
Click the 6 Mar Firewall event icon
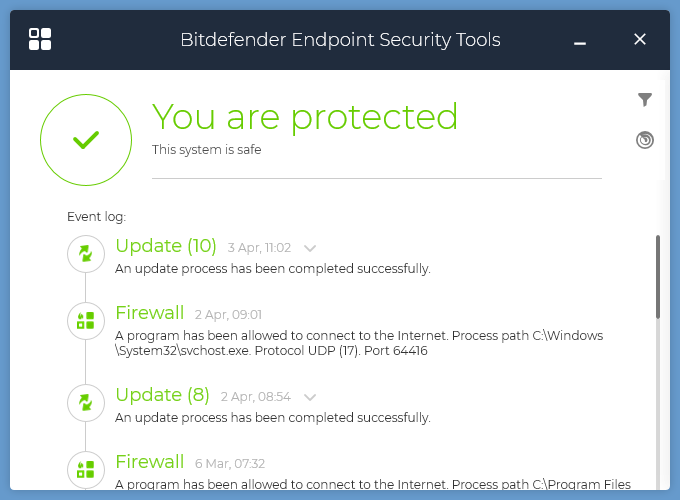(x=85, y=469)
